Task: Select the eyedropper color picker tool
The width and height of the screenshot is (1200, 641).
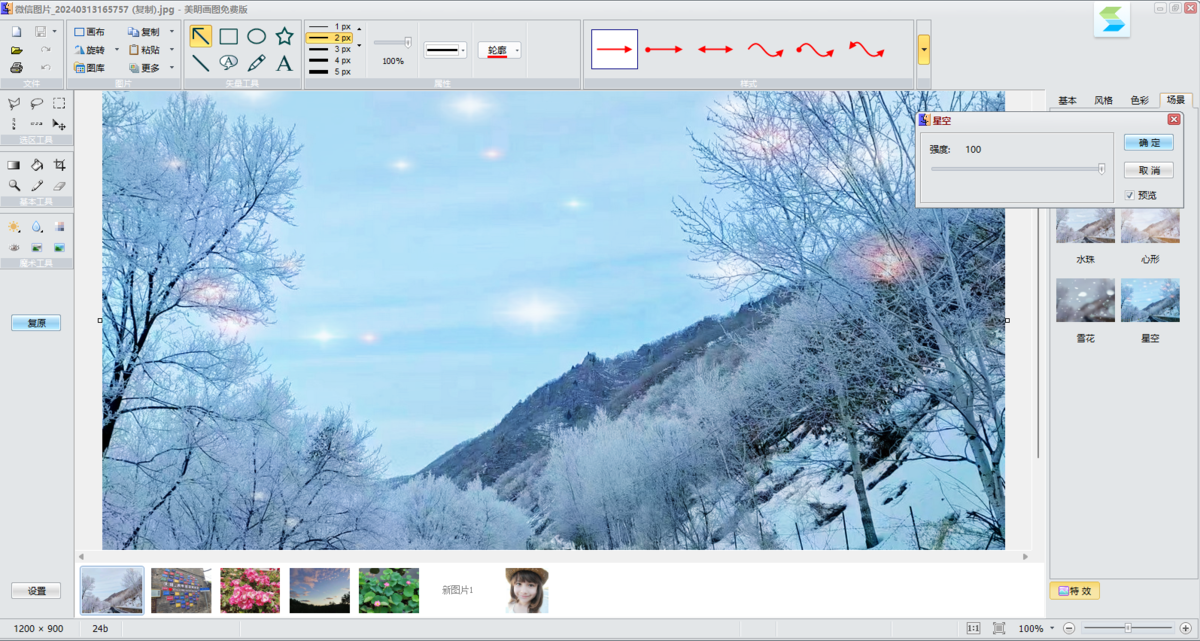Action: click(38, 184)
